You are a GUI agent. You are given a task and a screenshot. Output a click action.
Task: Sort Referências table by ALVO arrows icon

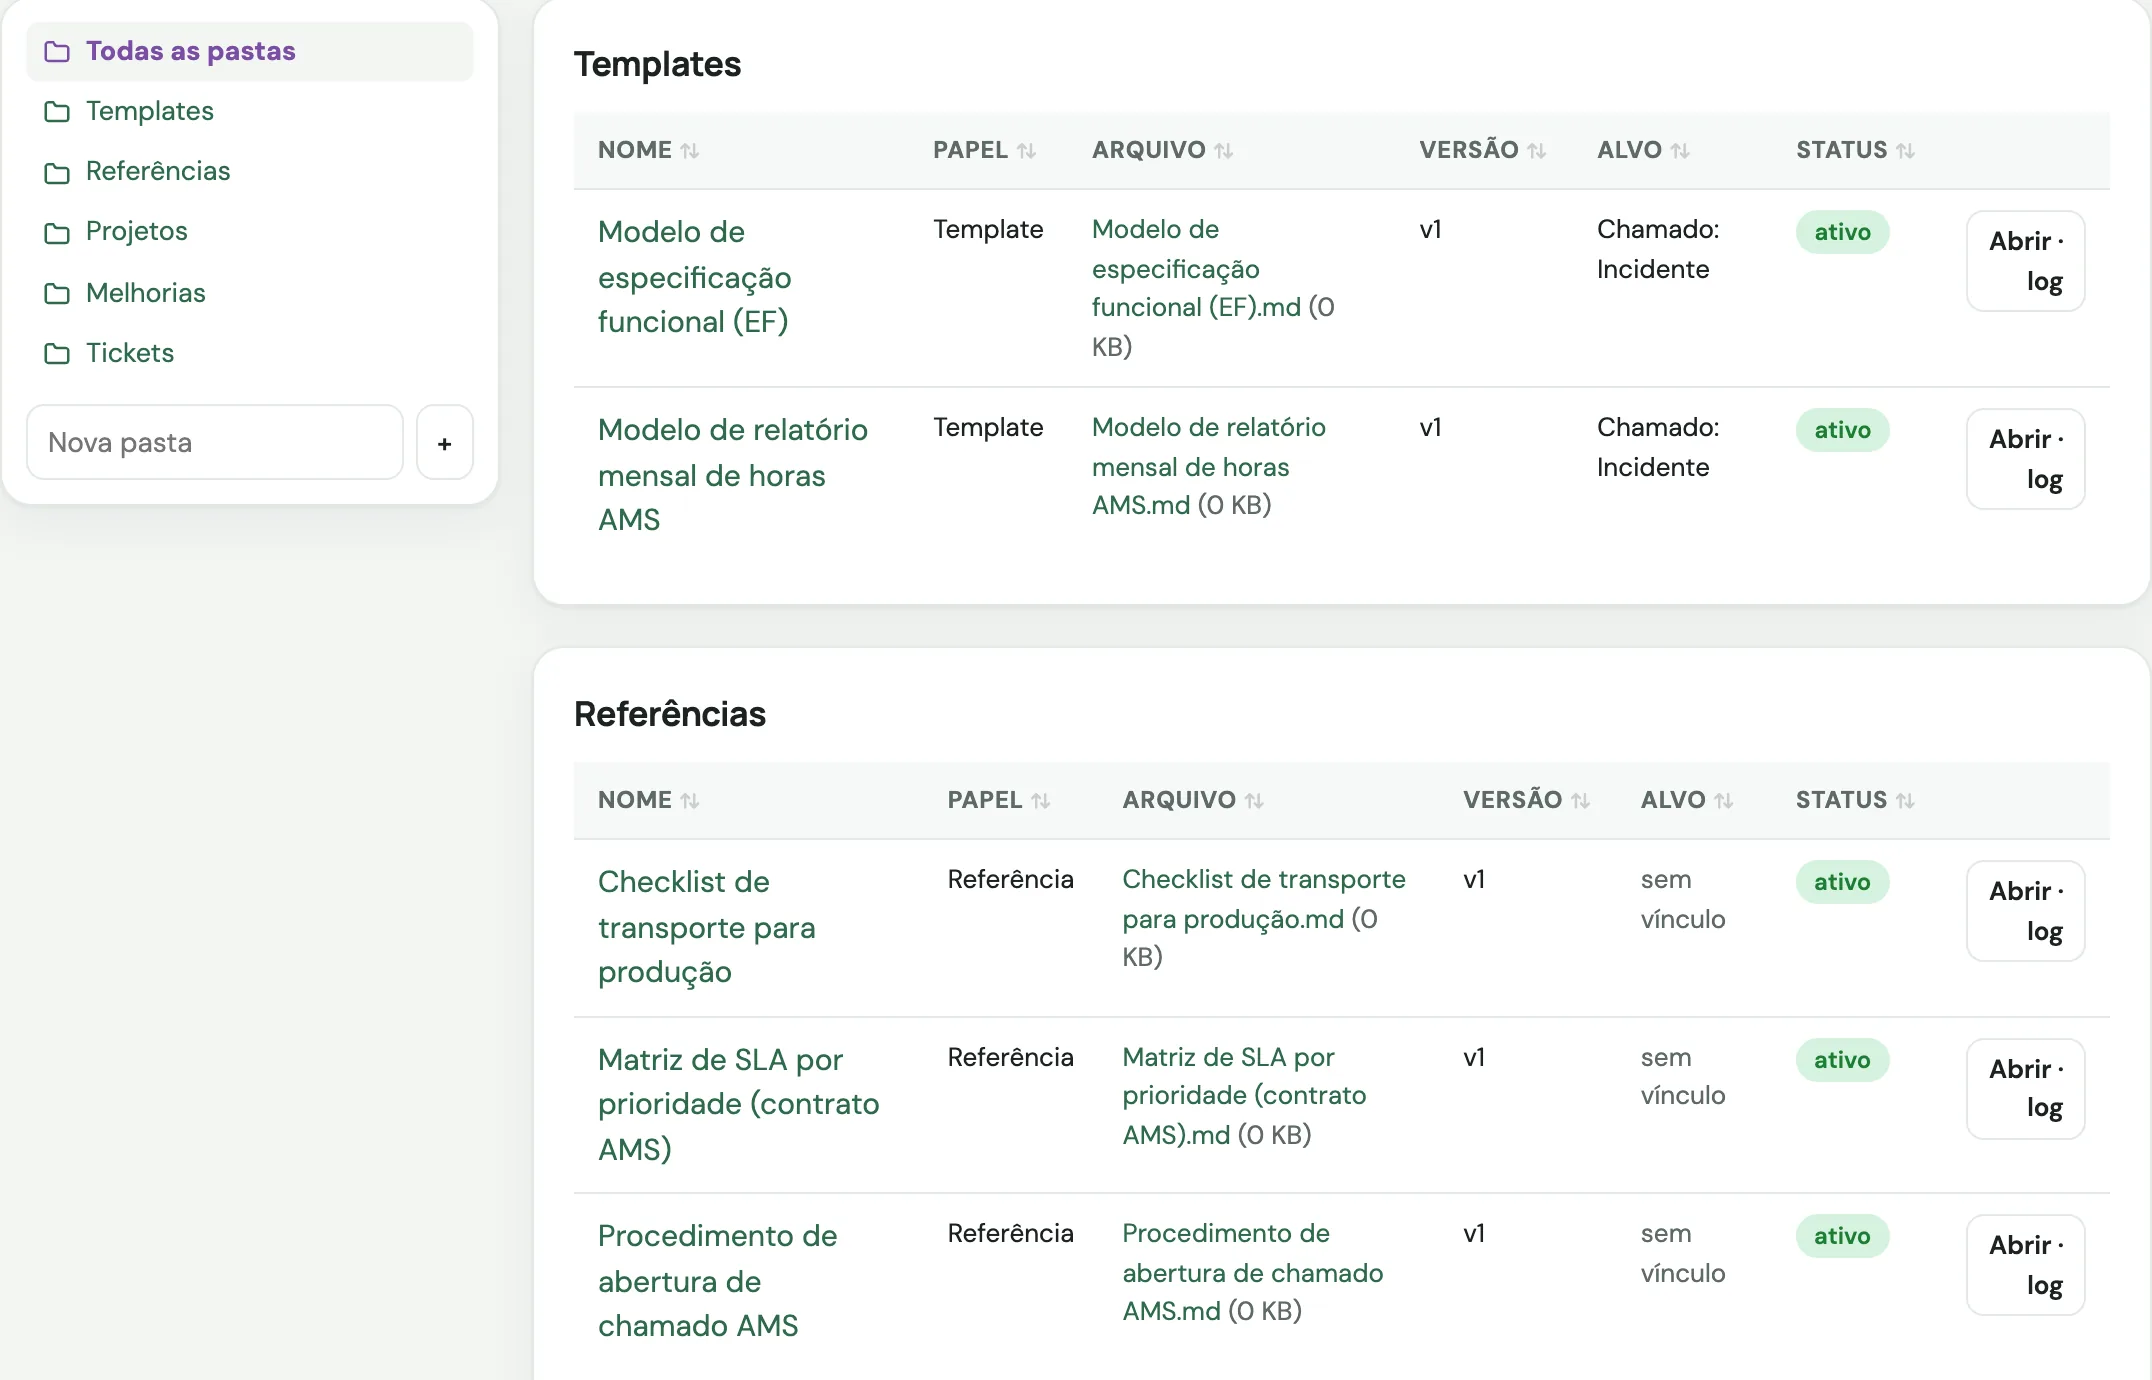point(1724,801)
